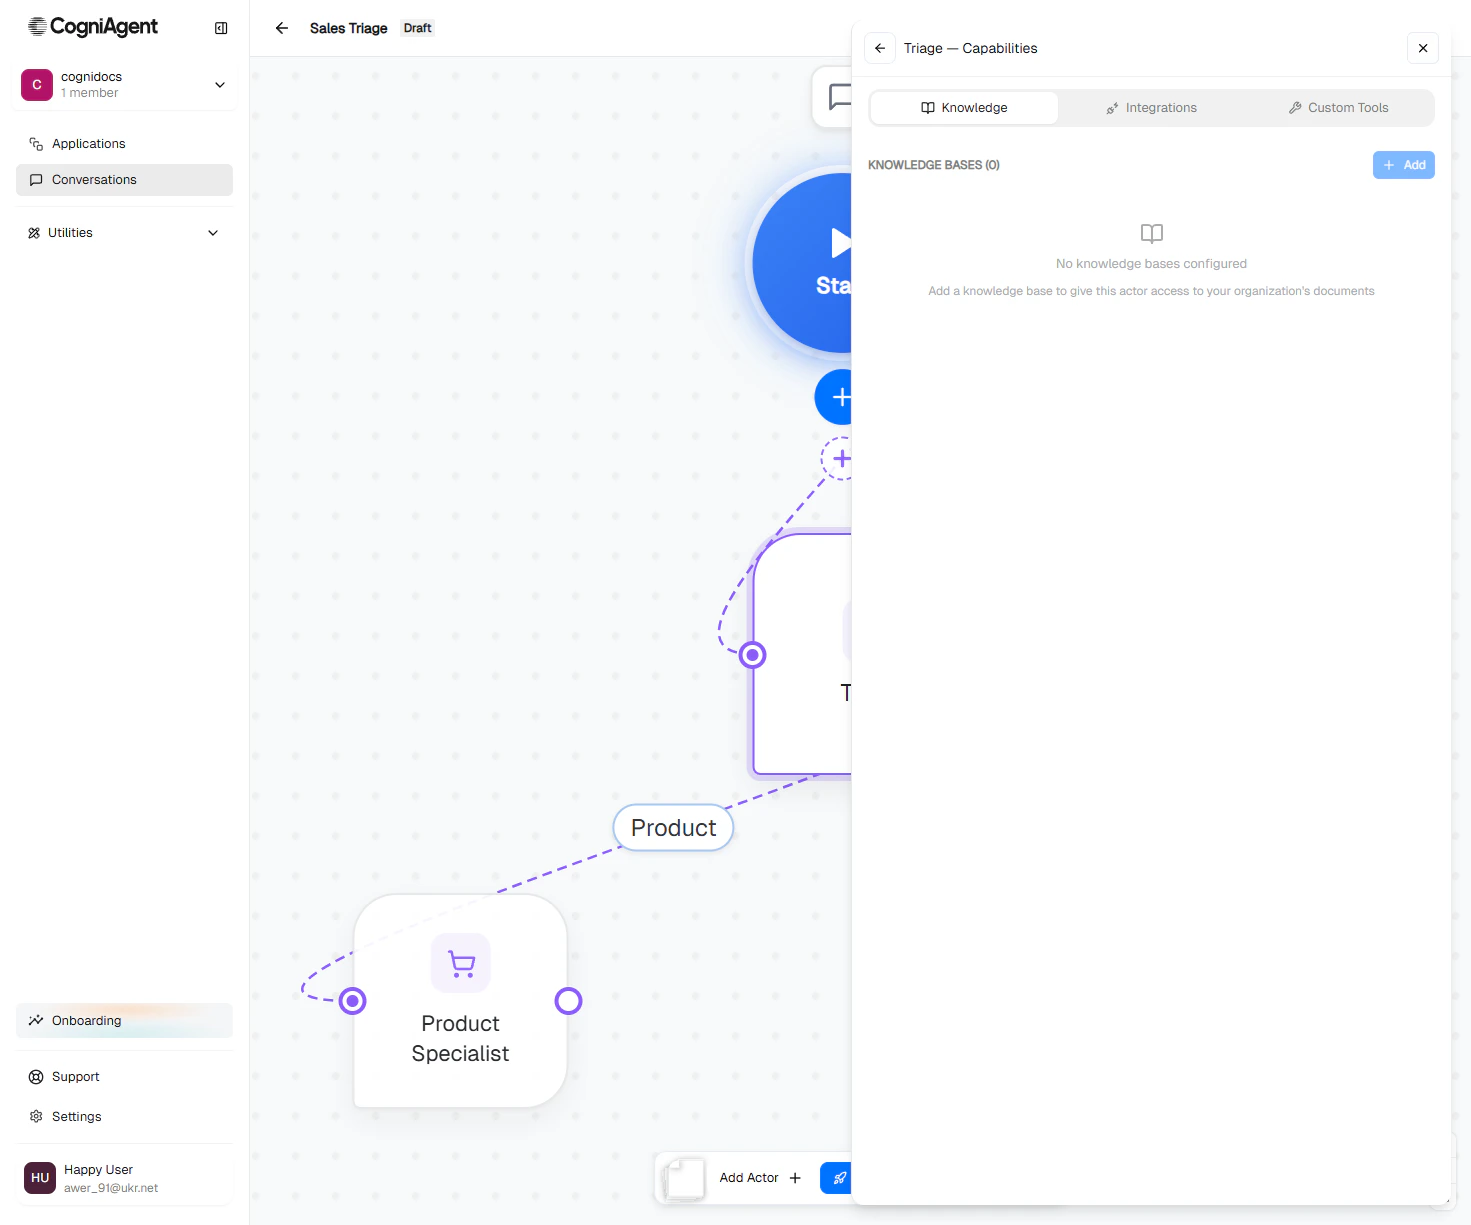Click Product Specialist's left input handle
The width and height of the screenshot is (1471, 1225).
pos(353,1001)
